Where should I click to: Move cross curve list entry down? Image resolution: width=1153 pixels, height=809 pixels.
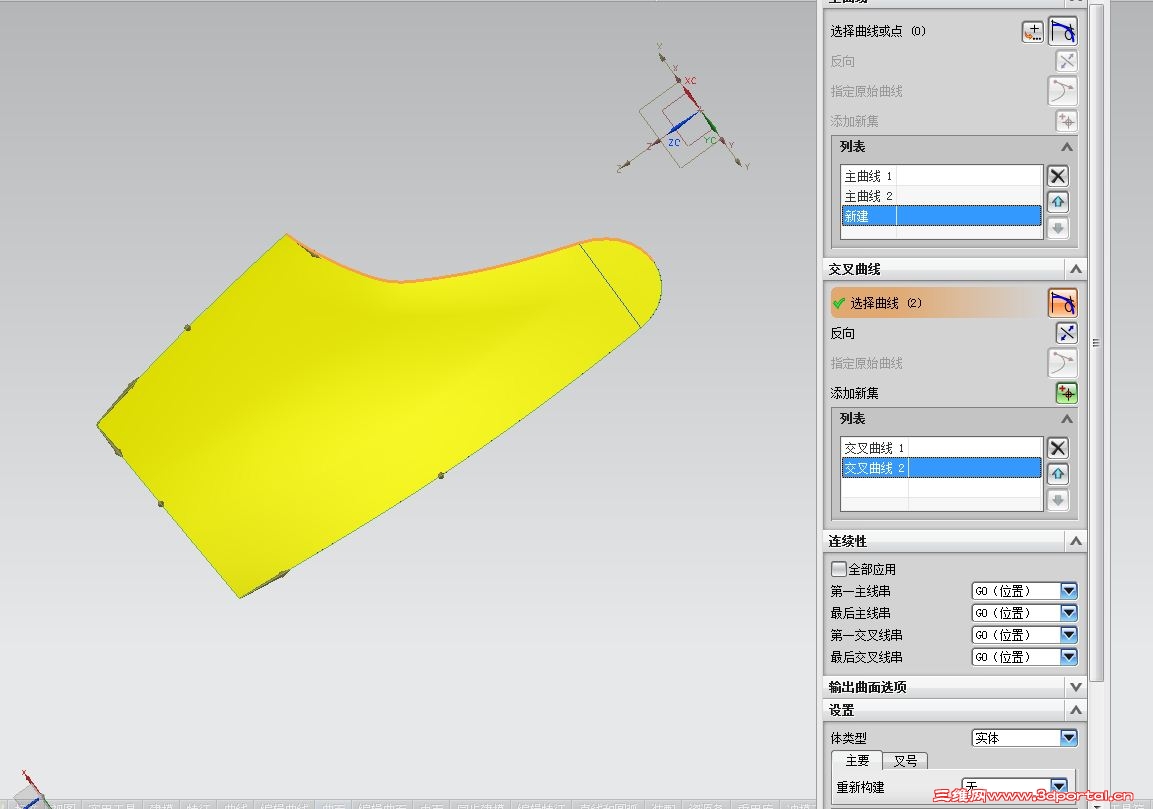point(1057,500)
